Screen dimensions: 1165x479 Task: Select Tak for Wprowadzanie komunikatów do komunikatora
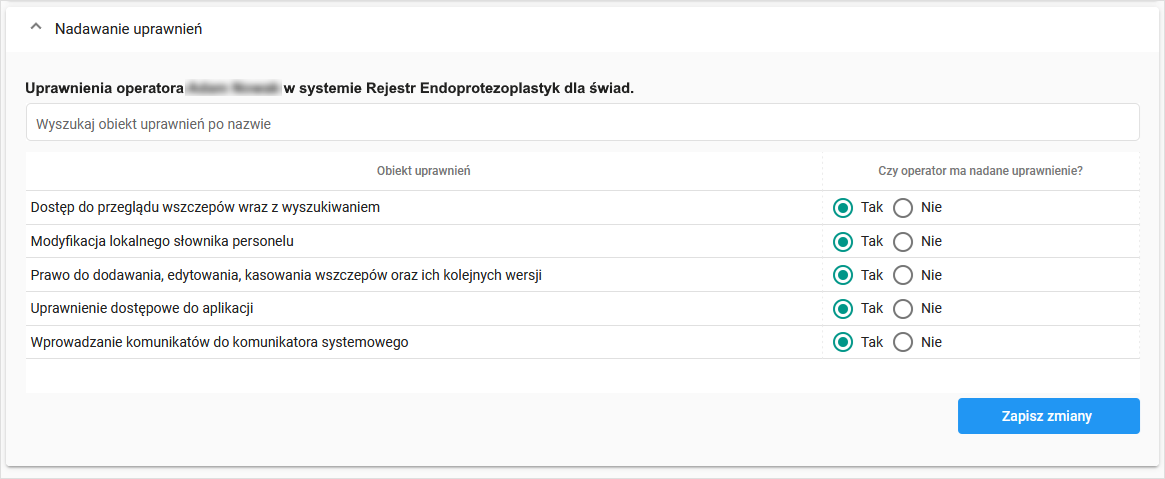coord(843,342)
